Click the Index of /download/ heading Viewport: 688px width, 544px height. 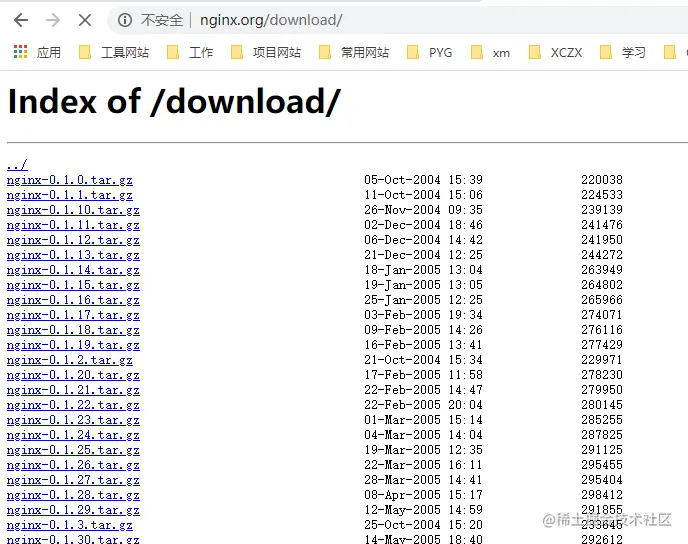click(x=174, y=101)
